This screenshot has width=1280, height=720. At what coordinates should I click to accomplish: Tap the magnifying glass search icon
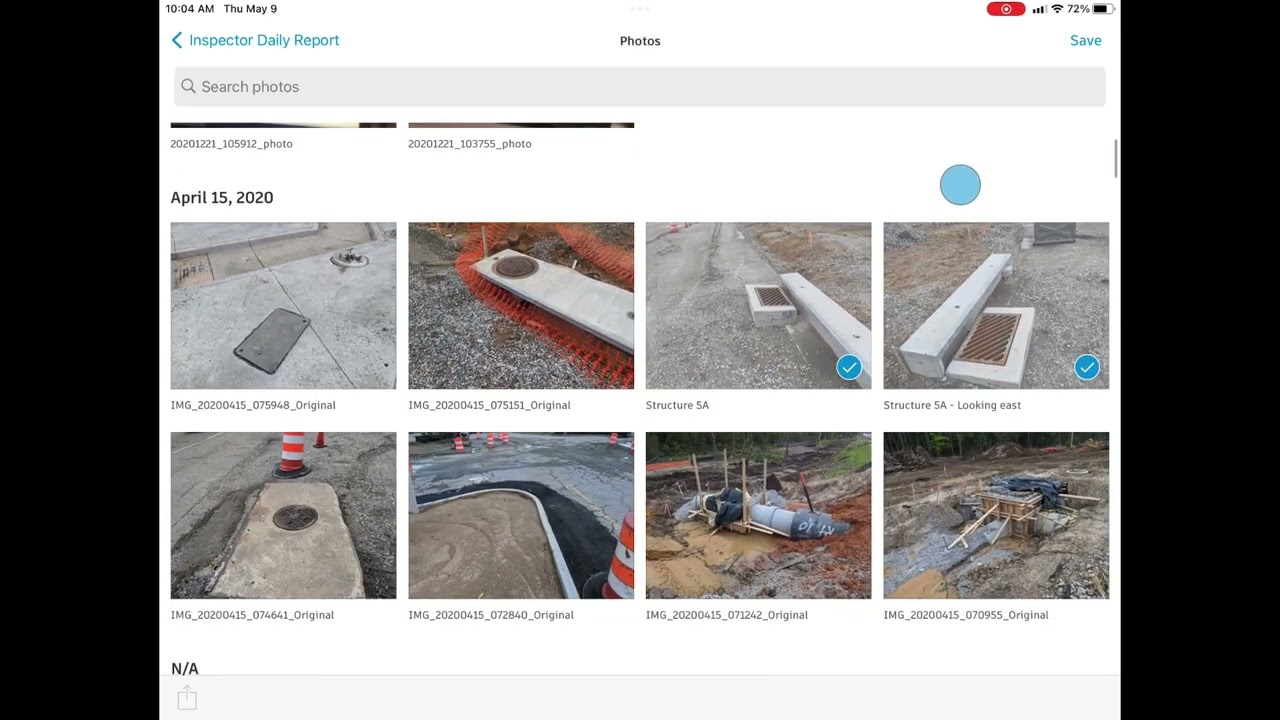click(x=188, y=87)
